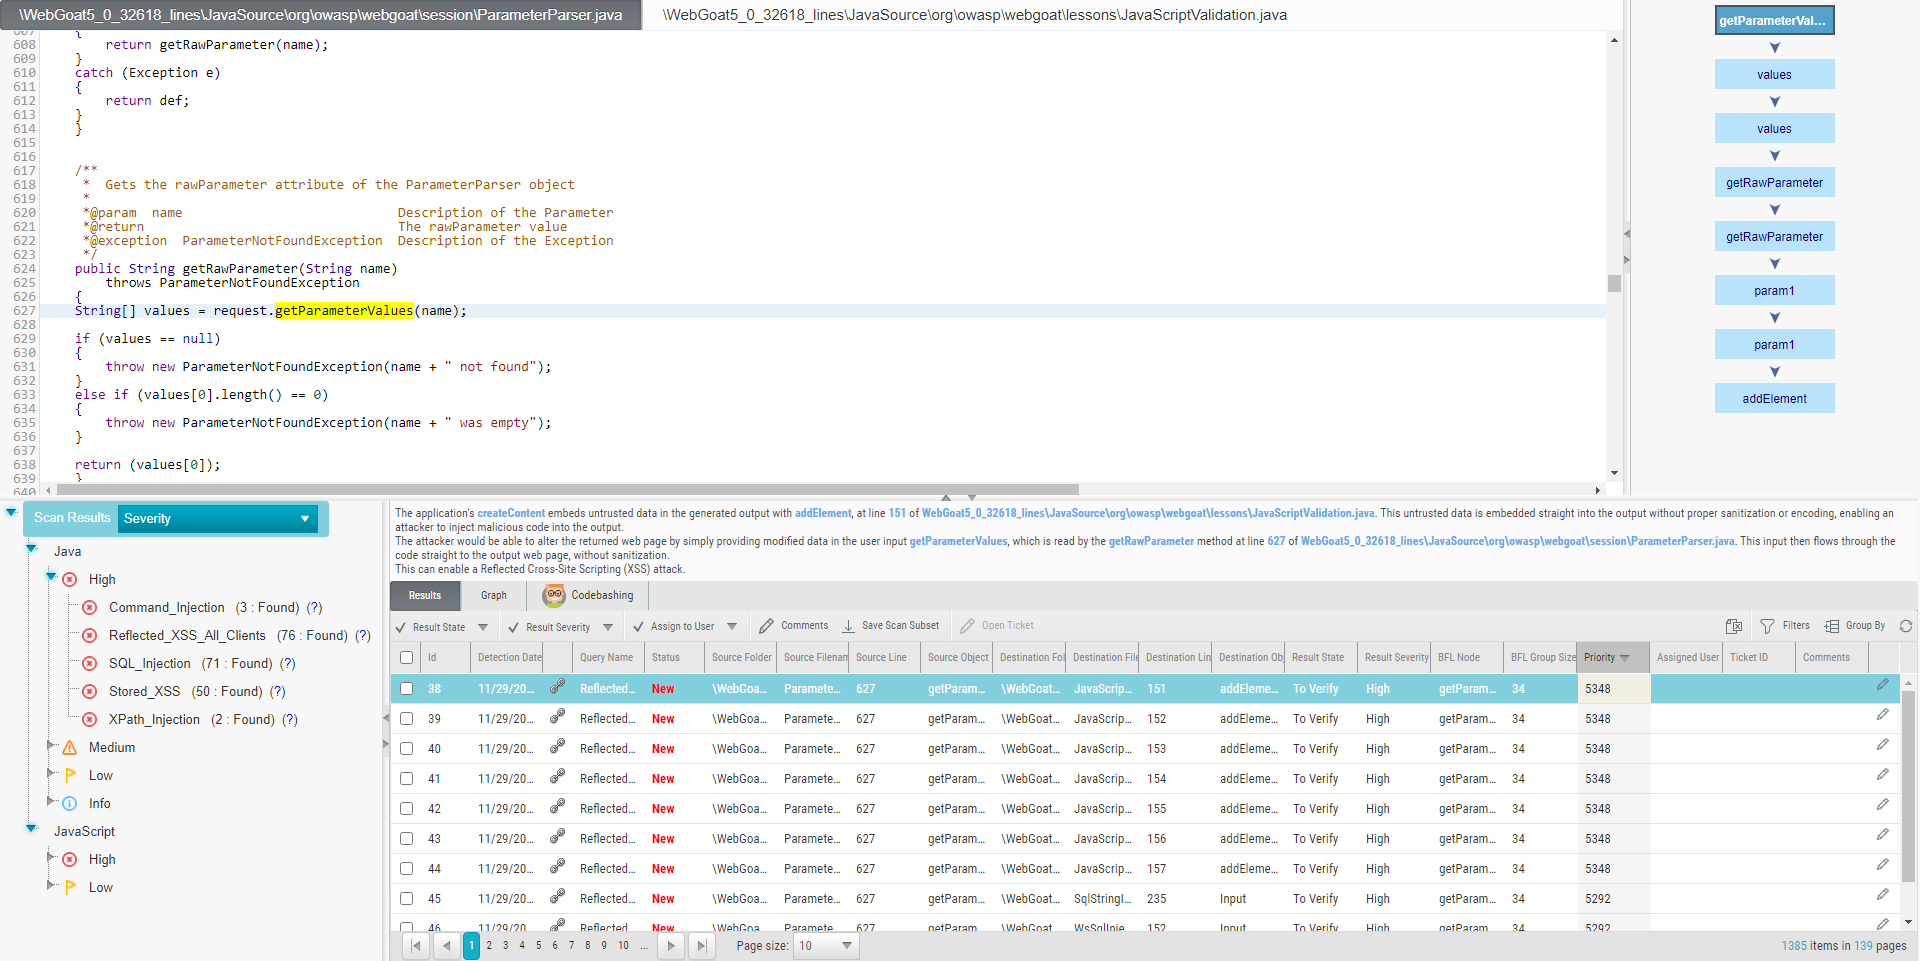The height and width of the screenshot is (961, 1920).
Task: Edit comments with pencil icon in row 38
Action: (1882, 686)
